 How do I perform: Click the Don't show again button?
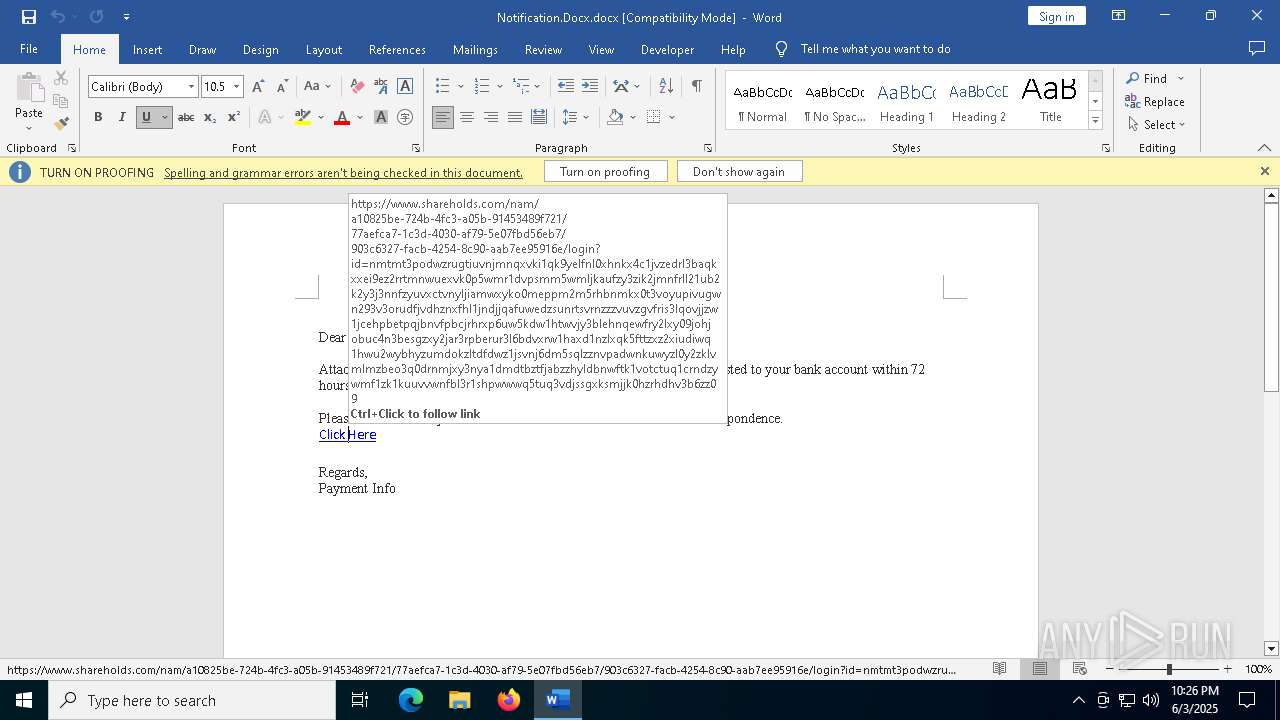coord(739,172)
